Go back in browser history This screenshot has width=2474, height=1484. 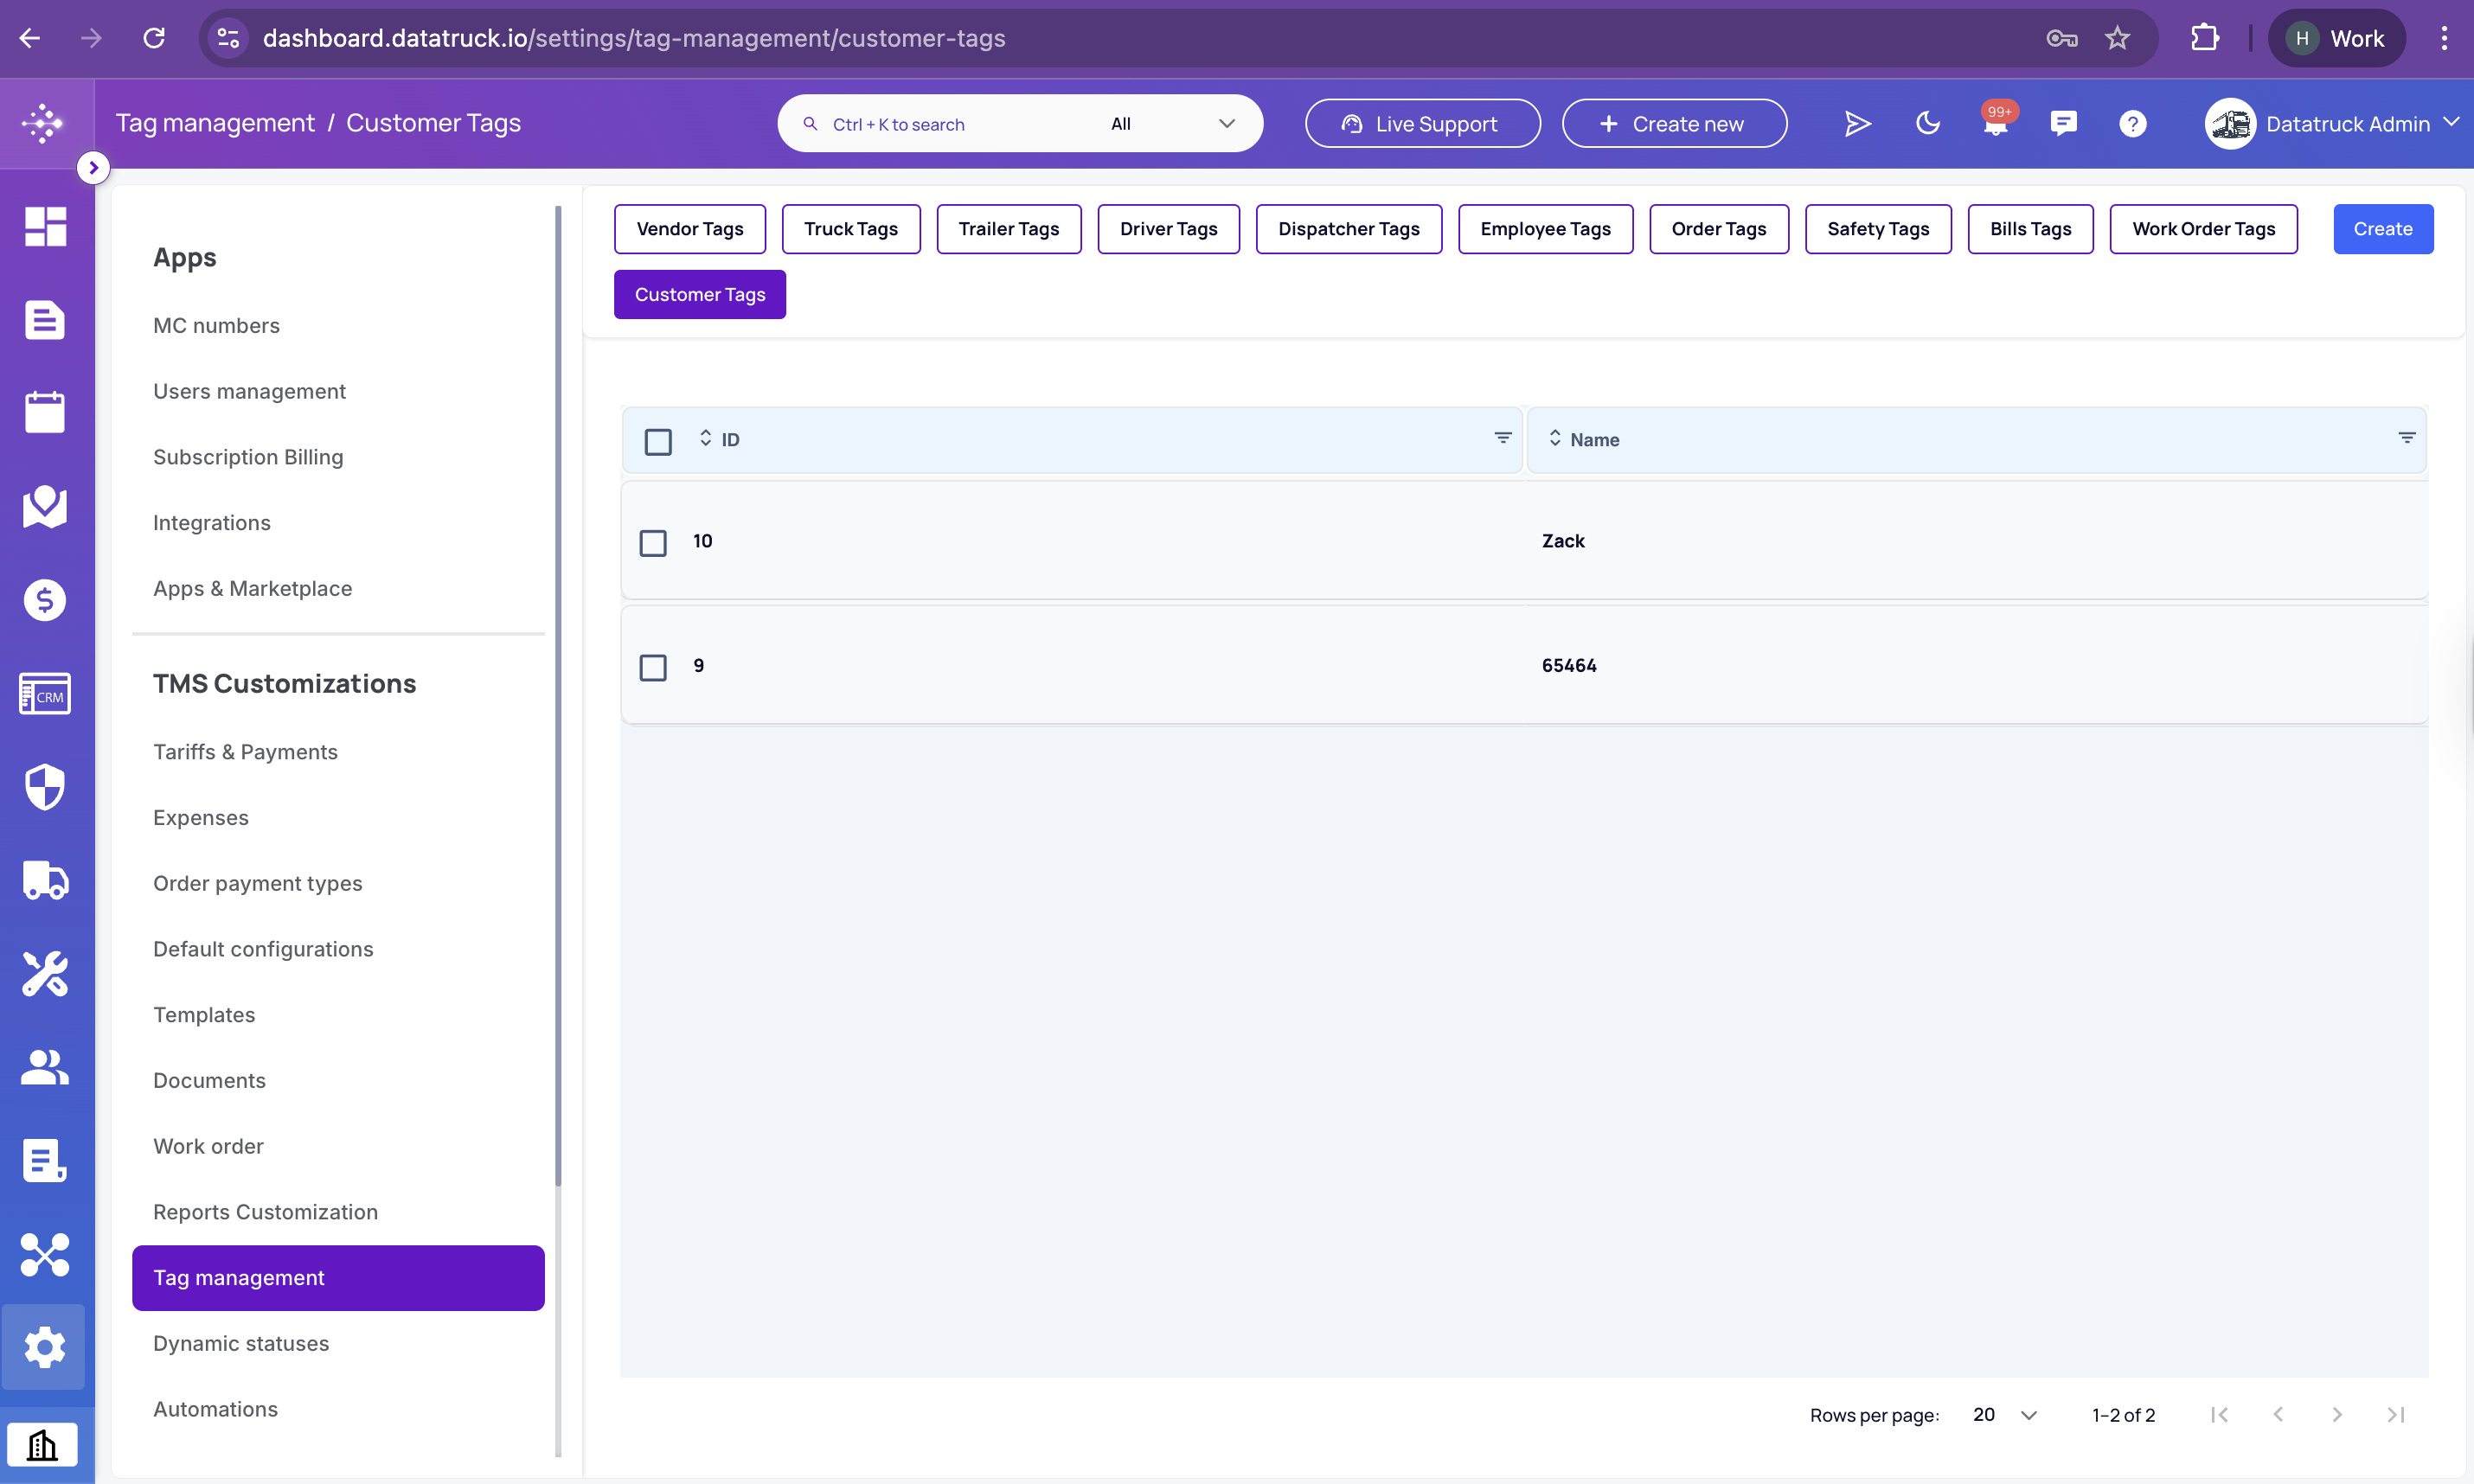30,38
